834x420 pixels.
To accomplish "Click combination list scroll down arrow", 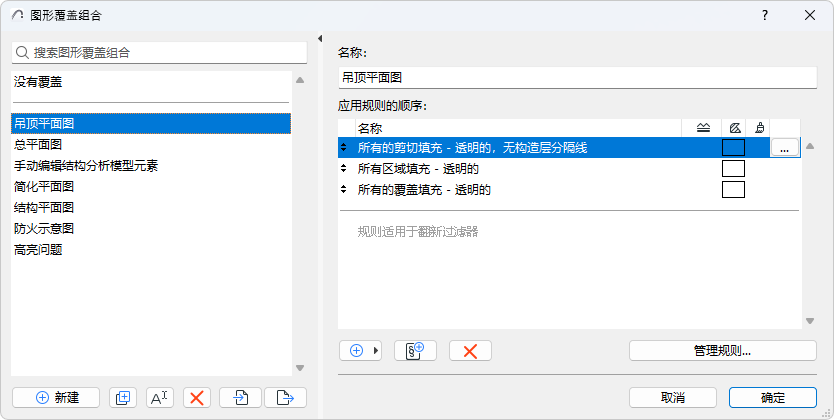I will click(300, 368).
